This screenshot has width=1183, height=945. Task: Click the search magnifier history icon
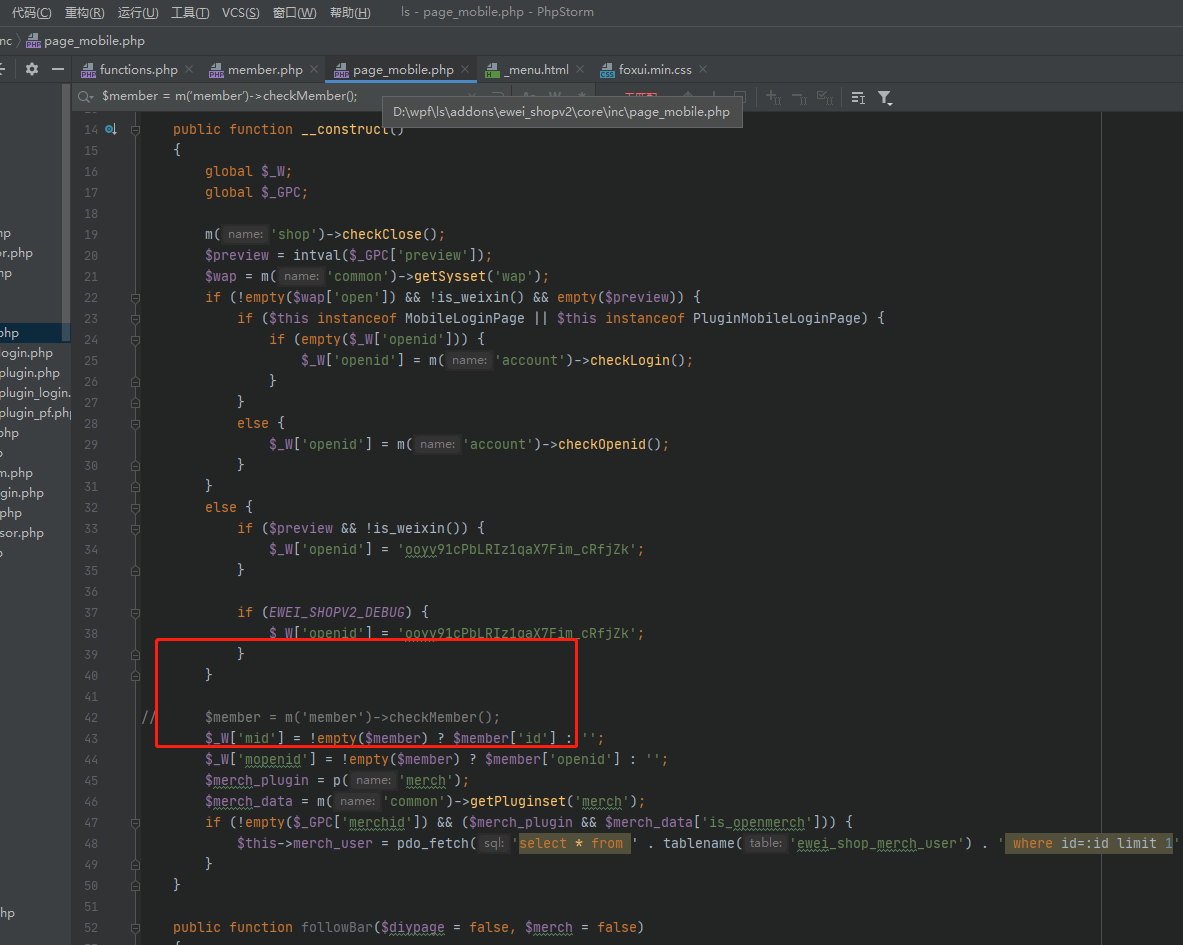(85, 97)
